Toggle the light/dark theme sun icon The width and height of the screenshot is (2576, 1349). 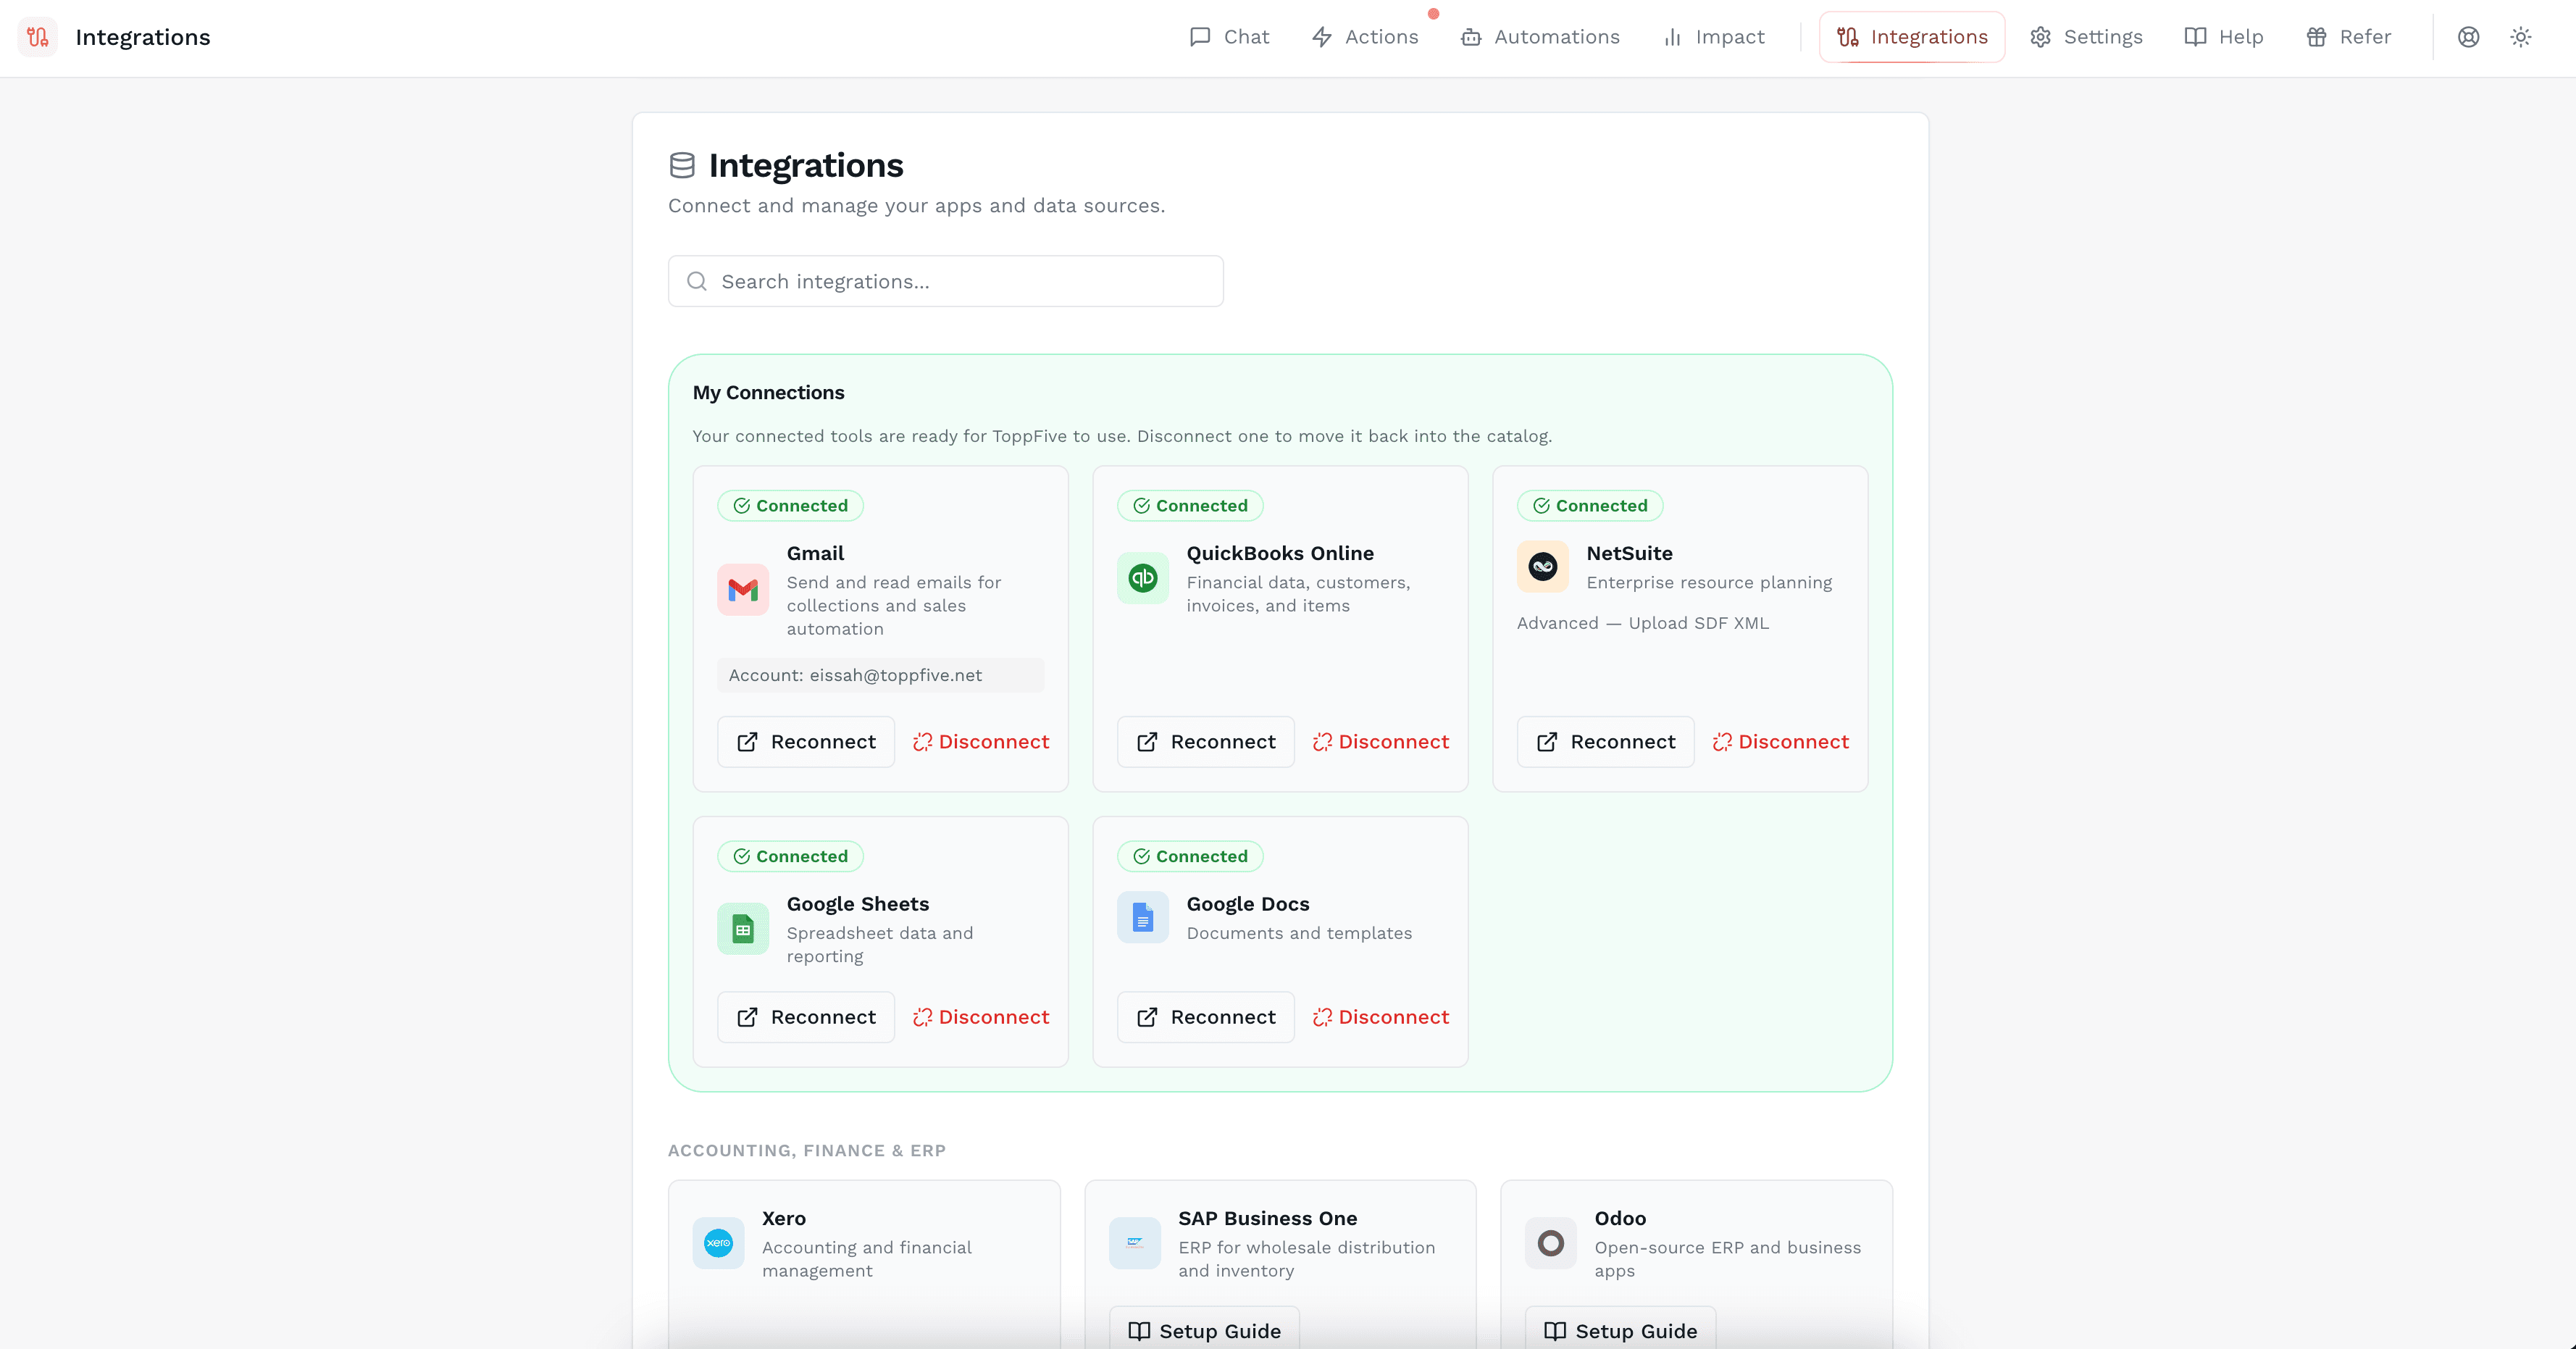[x=2521, y=37]
